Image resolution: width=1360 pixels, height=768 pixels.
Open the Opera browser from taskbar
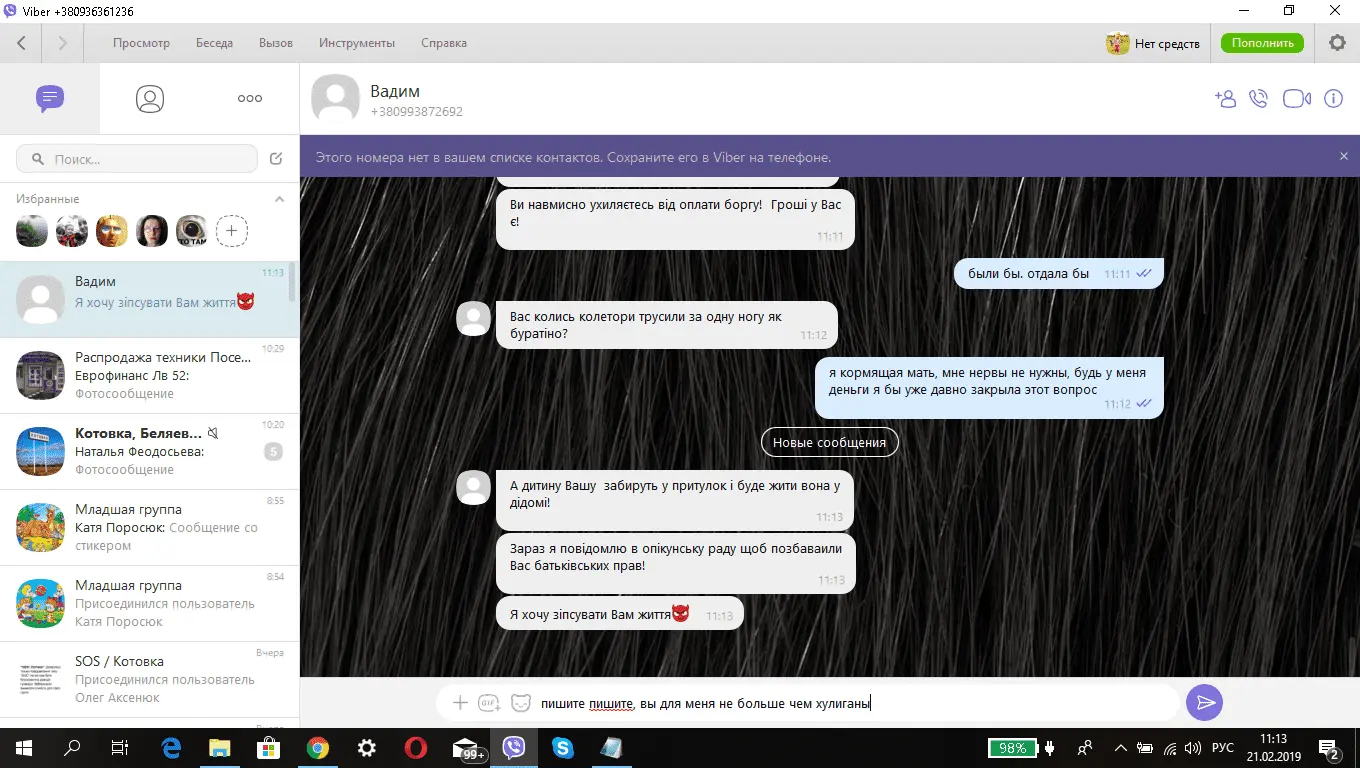[416, 748]
